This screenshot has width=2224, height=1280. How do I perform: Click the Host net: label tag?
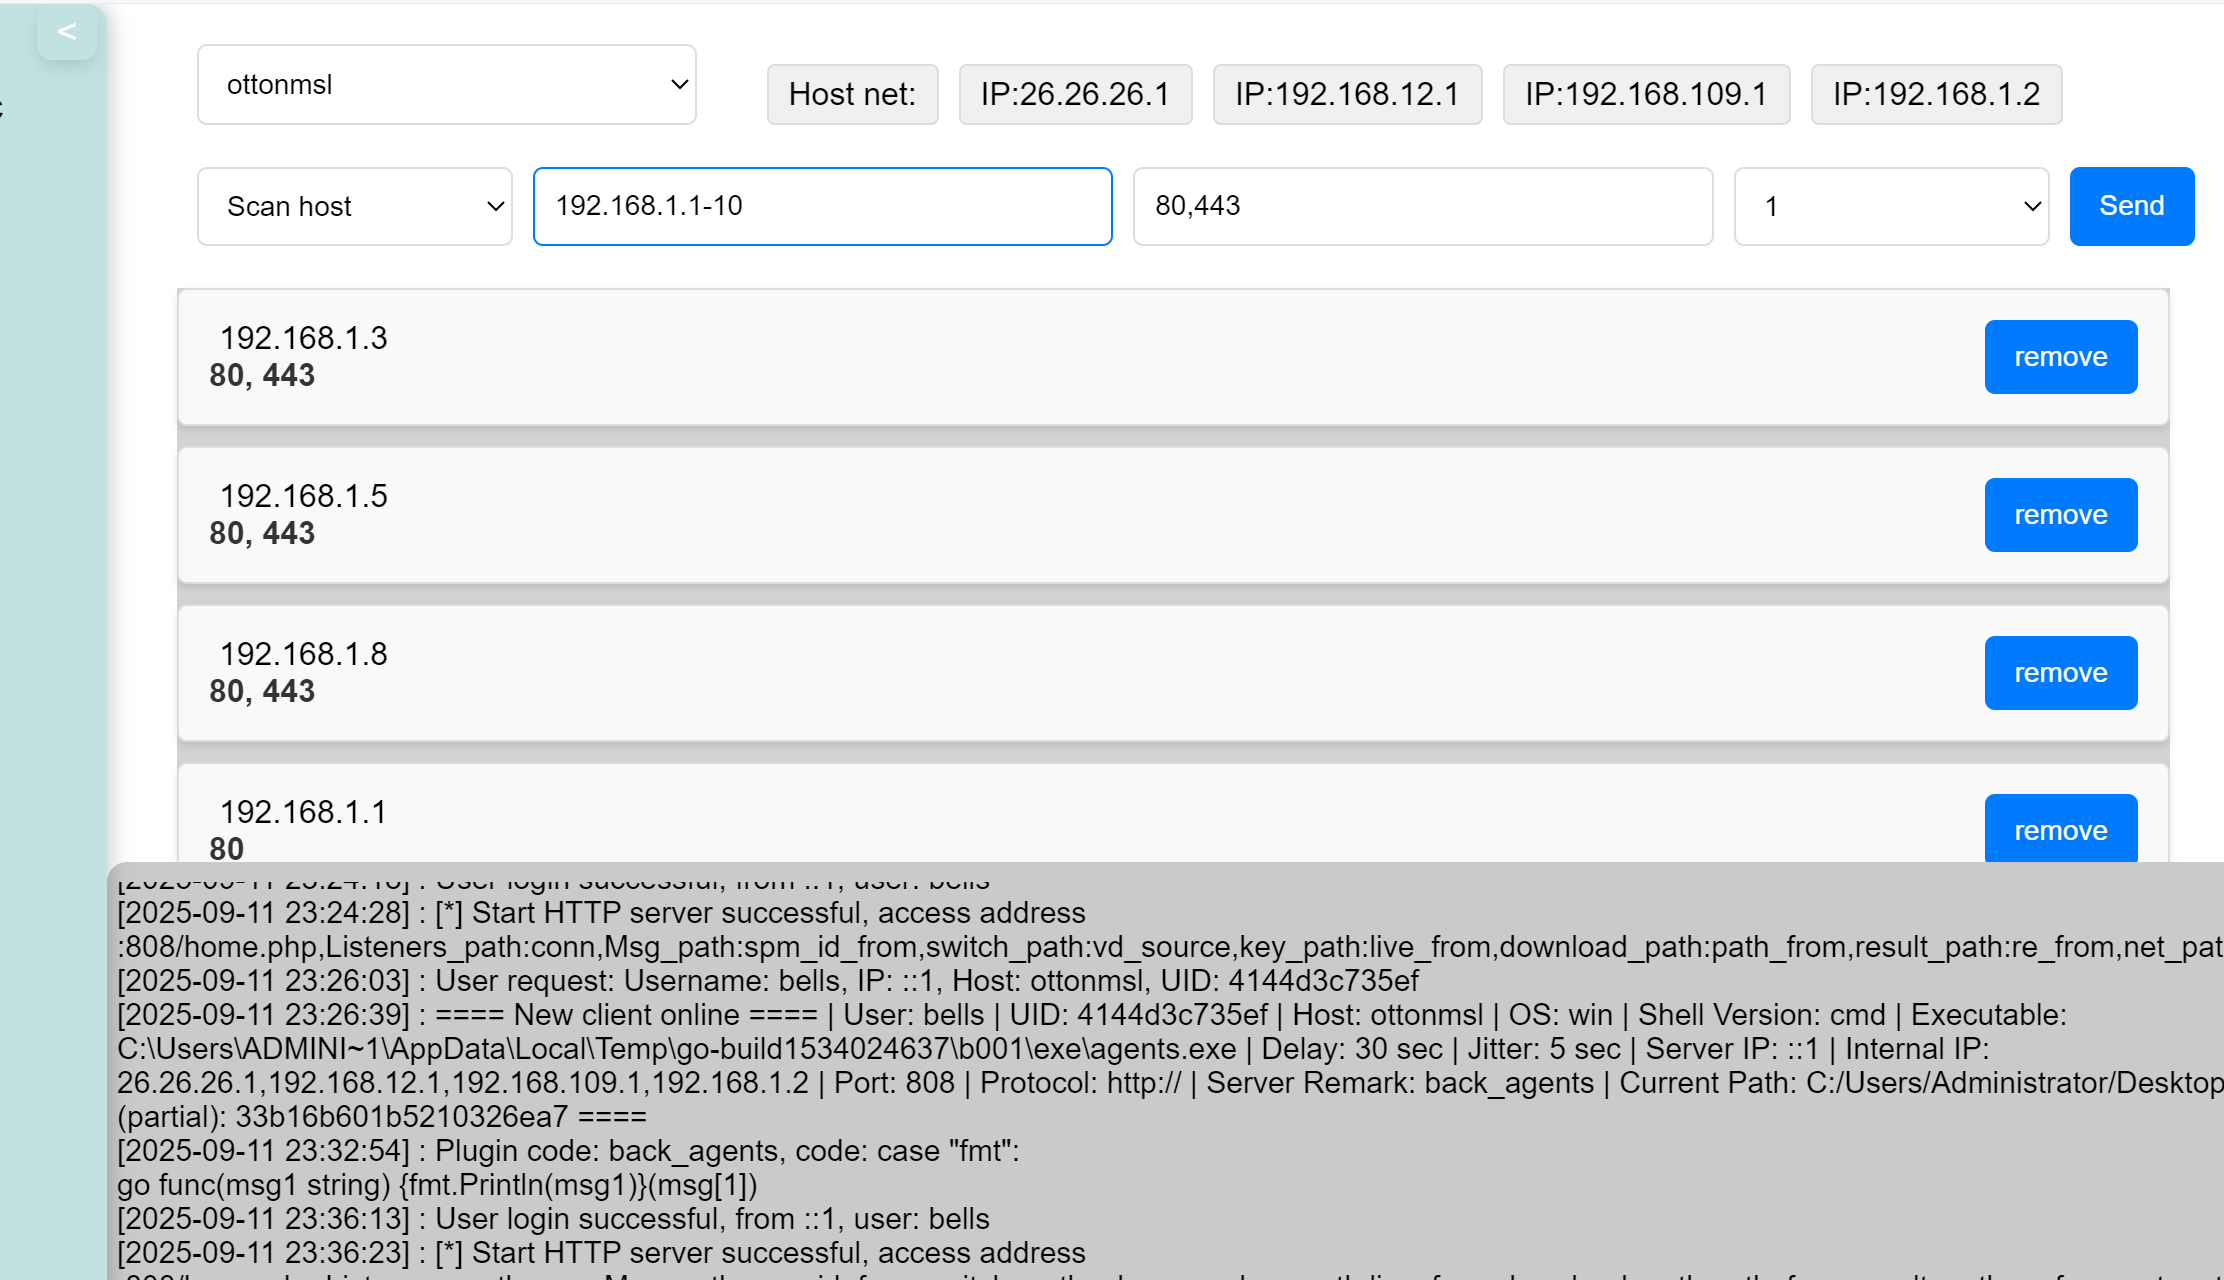coord(852,94)
